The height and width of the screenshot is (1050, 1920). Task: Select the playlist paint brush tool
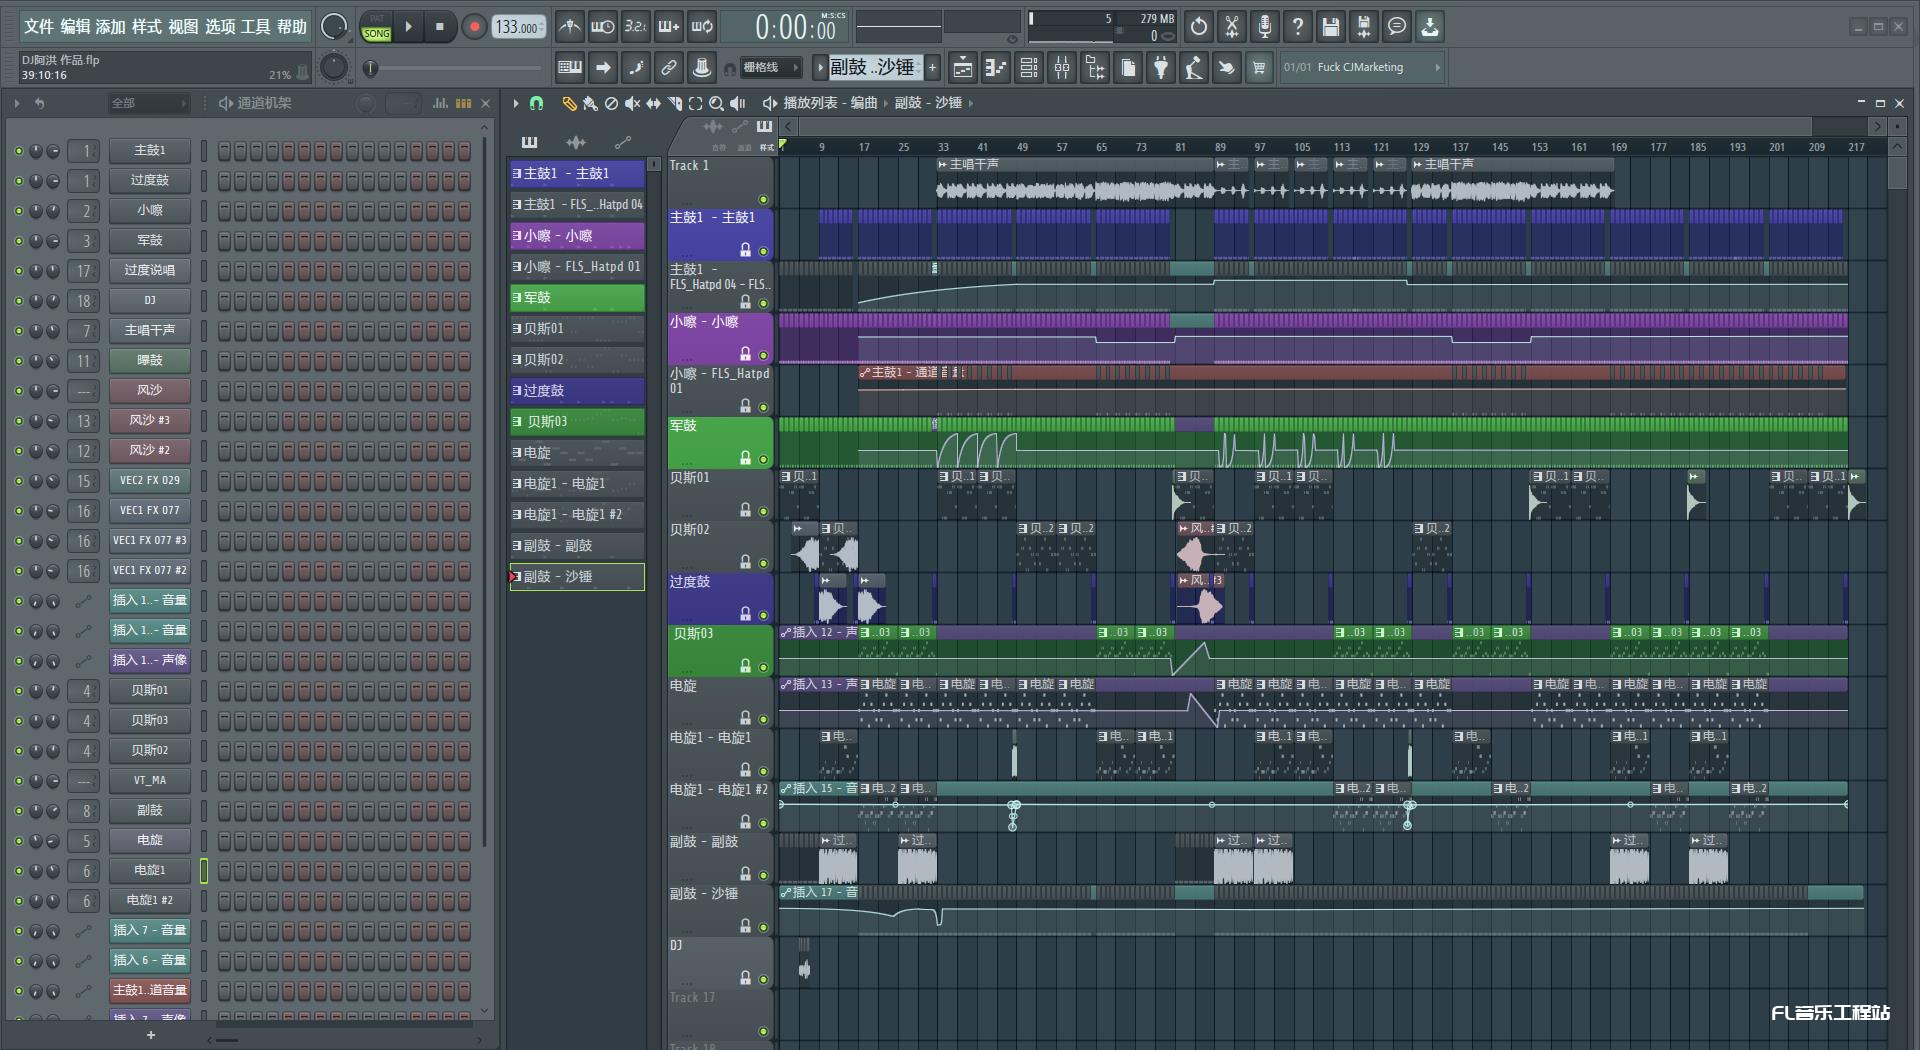(590, 103)
